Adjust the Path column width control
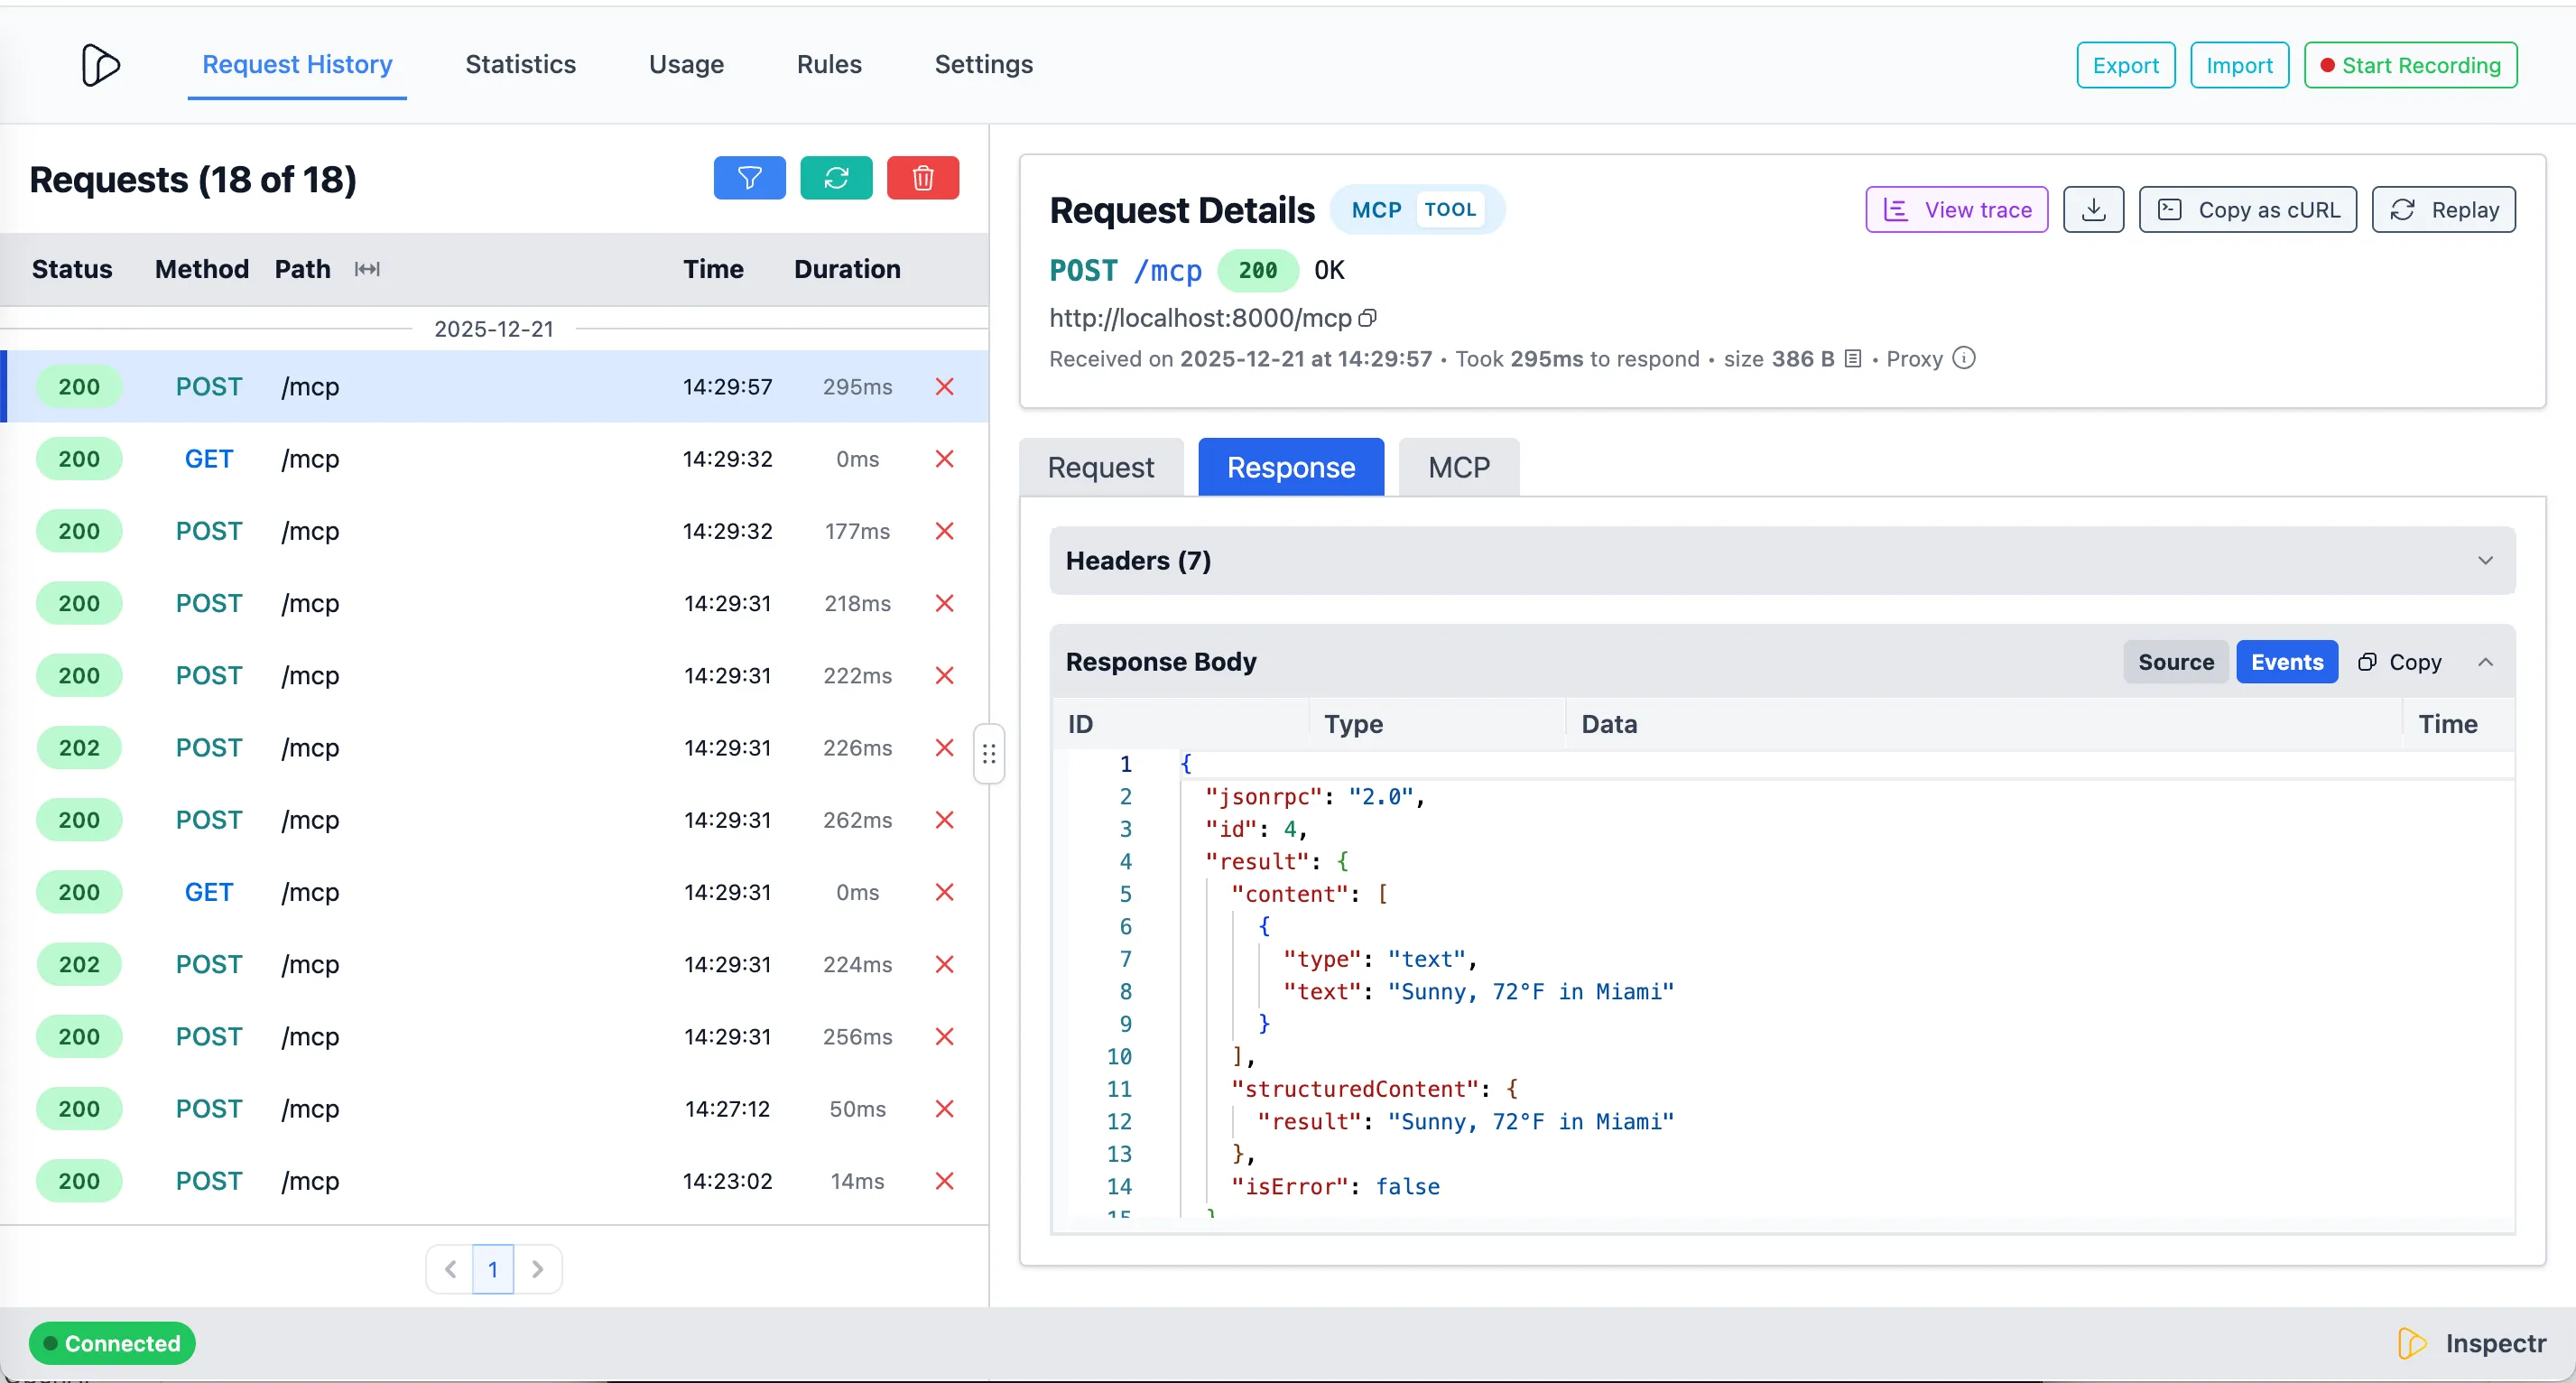2576x1383 pixels. point(367,269)
